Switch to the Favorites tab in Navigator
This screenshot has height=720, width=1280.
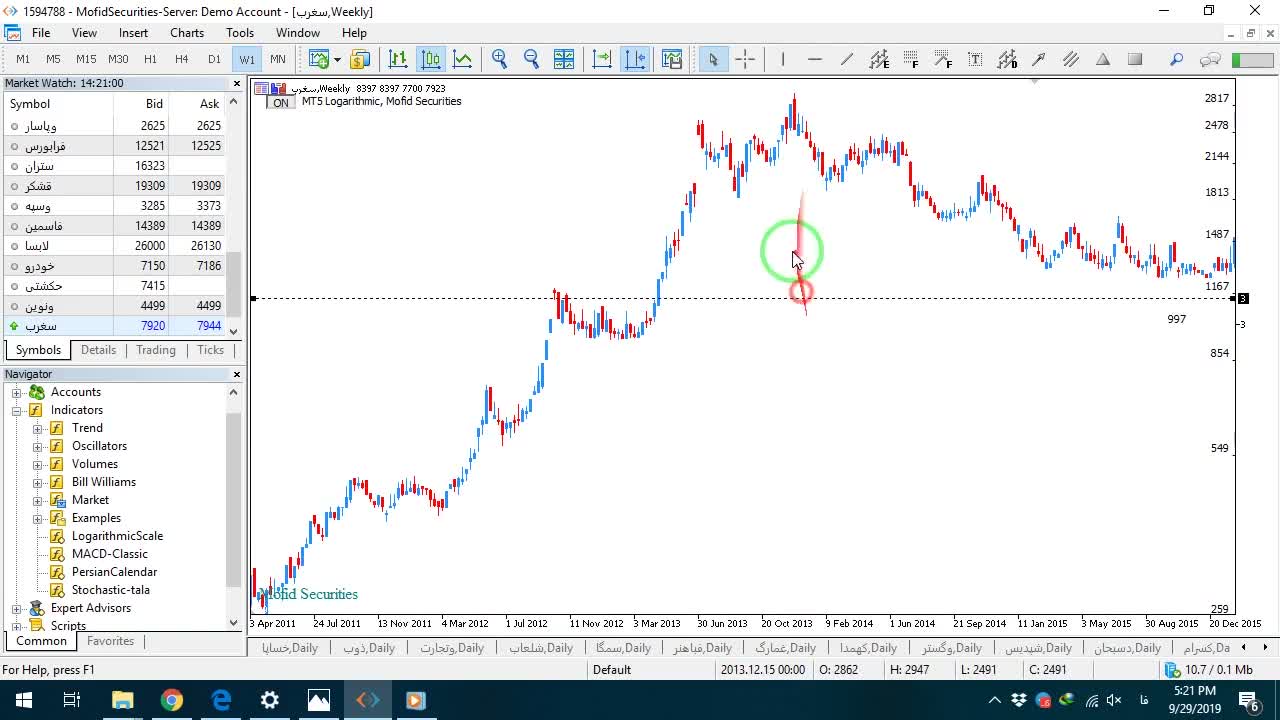click(x=110, y=641)
